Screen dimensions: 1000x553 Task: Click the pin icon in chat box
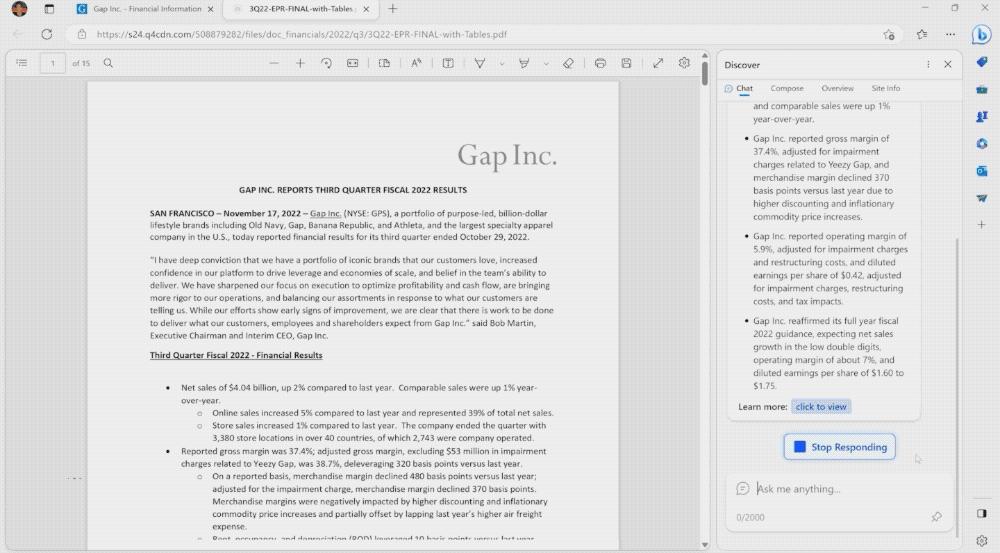click(x=936, y=517)
